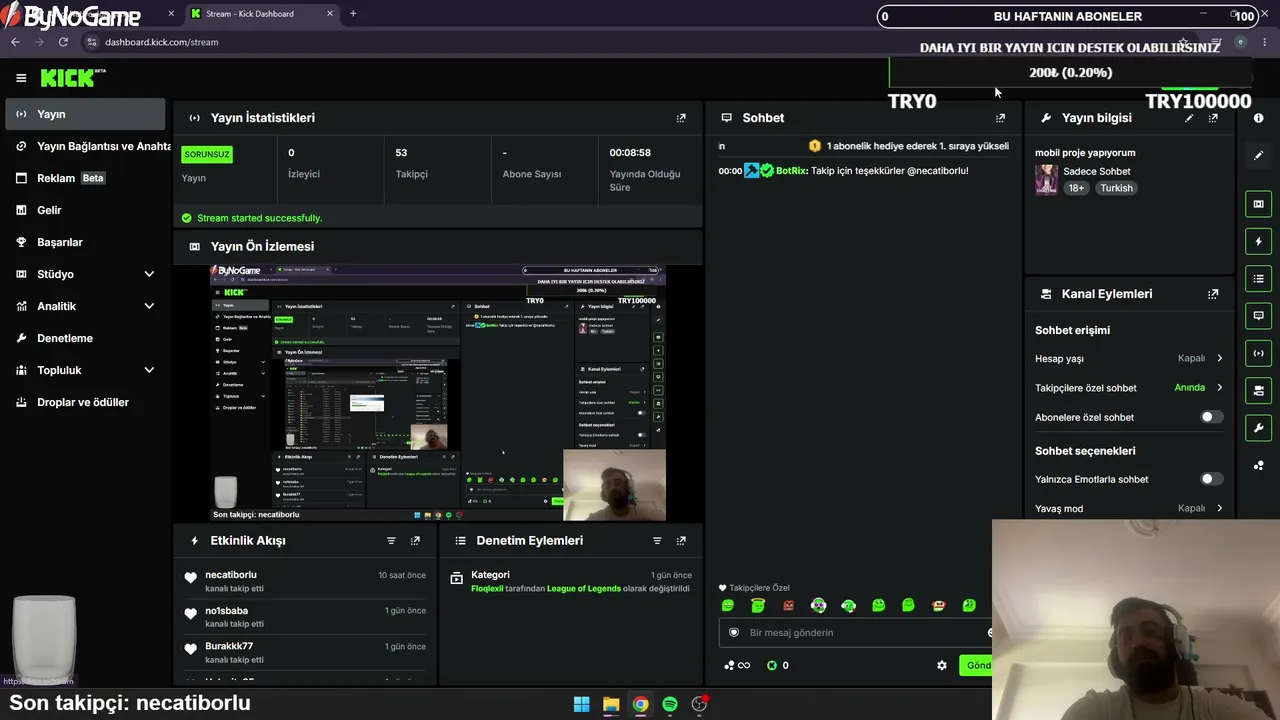The width and height of the screenshot is (1280, 720).
Task: Pop out the Yayın bilgisi panel
Action: [1213, 118]
